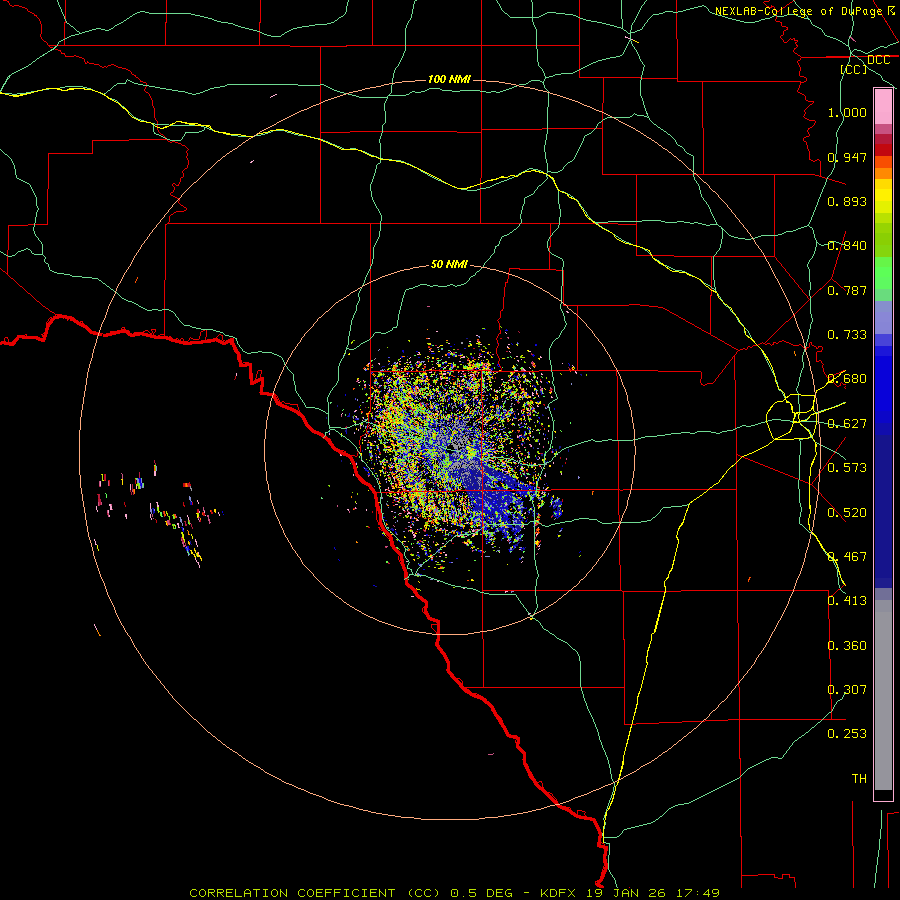
Task: Select the 0.893 scale value
Action: point(847,201)
